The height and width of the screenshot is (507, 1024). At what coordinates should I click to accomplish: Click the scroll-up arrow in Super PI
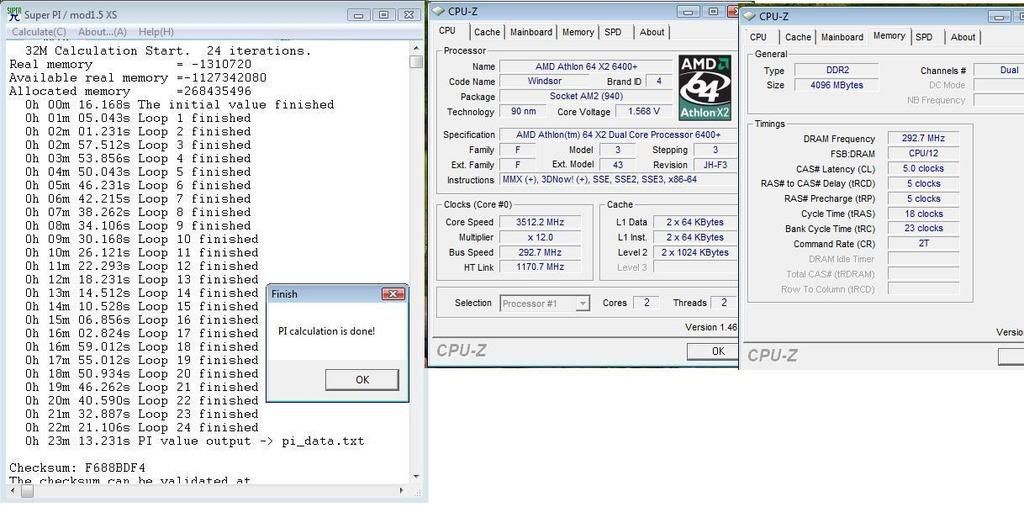[x=416, y=48]
